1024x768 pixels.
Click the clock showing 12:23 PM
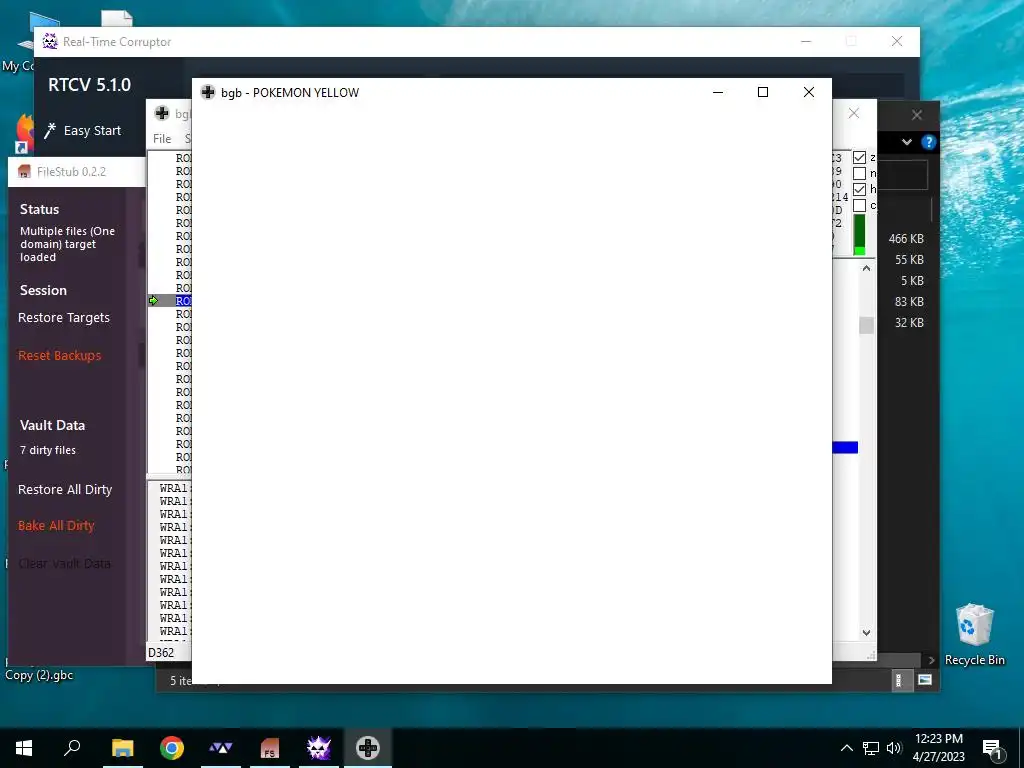point(938,739)
